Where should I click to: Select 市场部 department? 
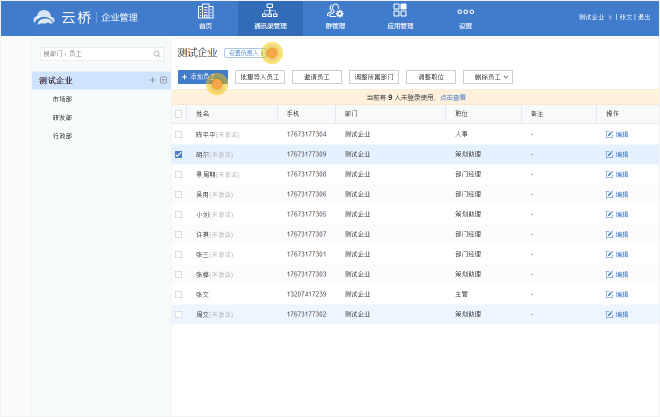coord(62,99)
